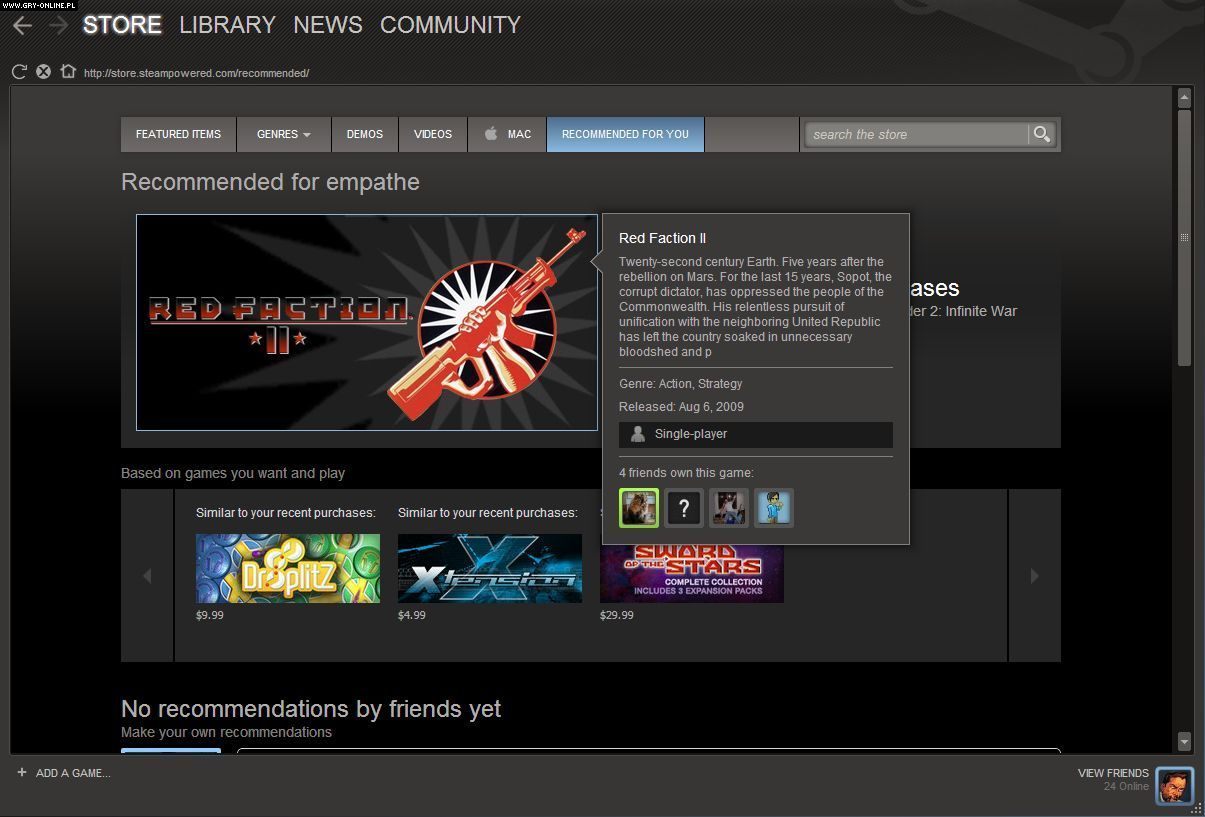Viewport: 1205px width, 817px height.
Task: Click your profile avatar near View Friends
Action: coord(1174,785)
